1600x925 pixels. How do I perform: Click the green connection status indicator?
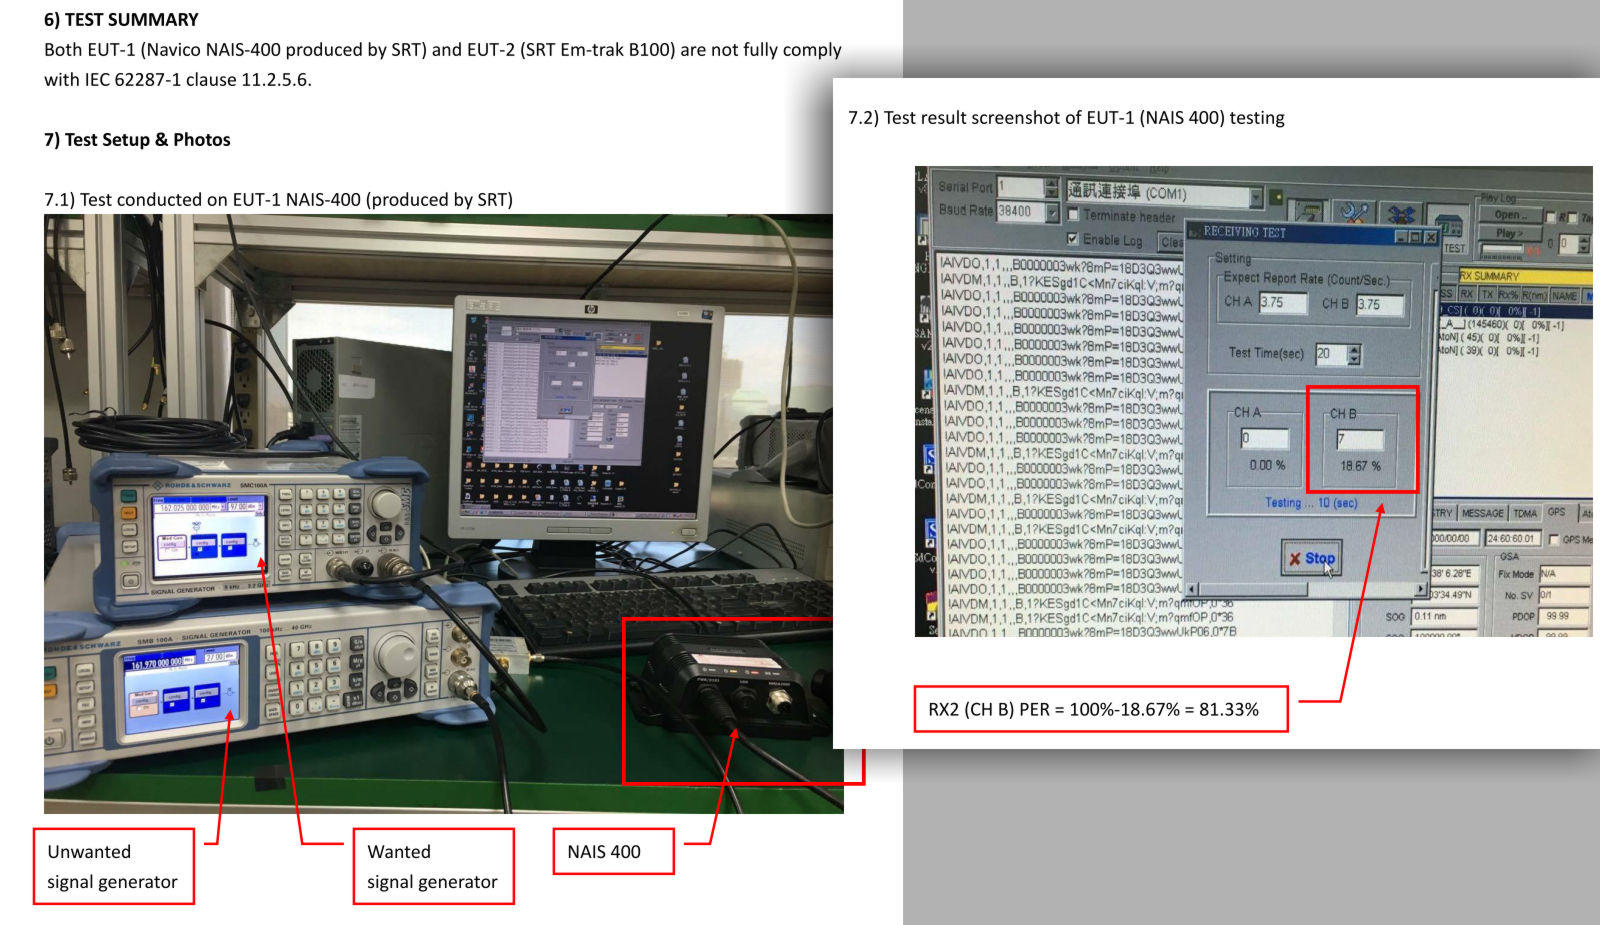pos(1277,197)
